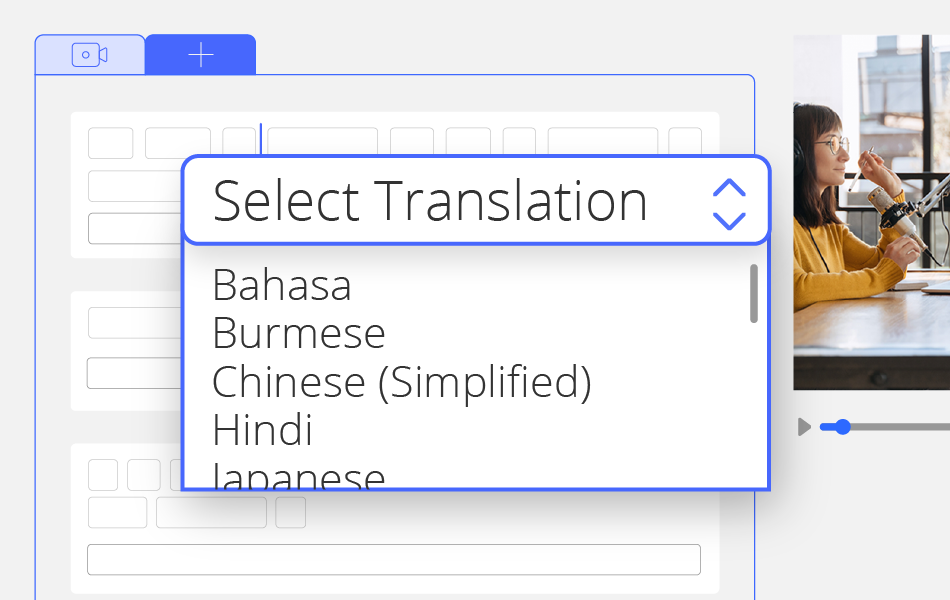Viewport: 950px width, 600px height.
Task: Choose Japanese from the language list
Action: (299, 476)
